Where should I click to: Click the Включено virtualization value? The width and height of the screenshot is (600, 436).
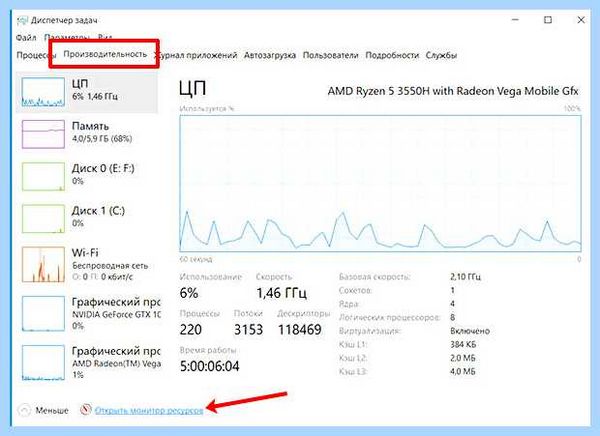(x=470, y=331)
